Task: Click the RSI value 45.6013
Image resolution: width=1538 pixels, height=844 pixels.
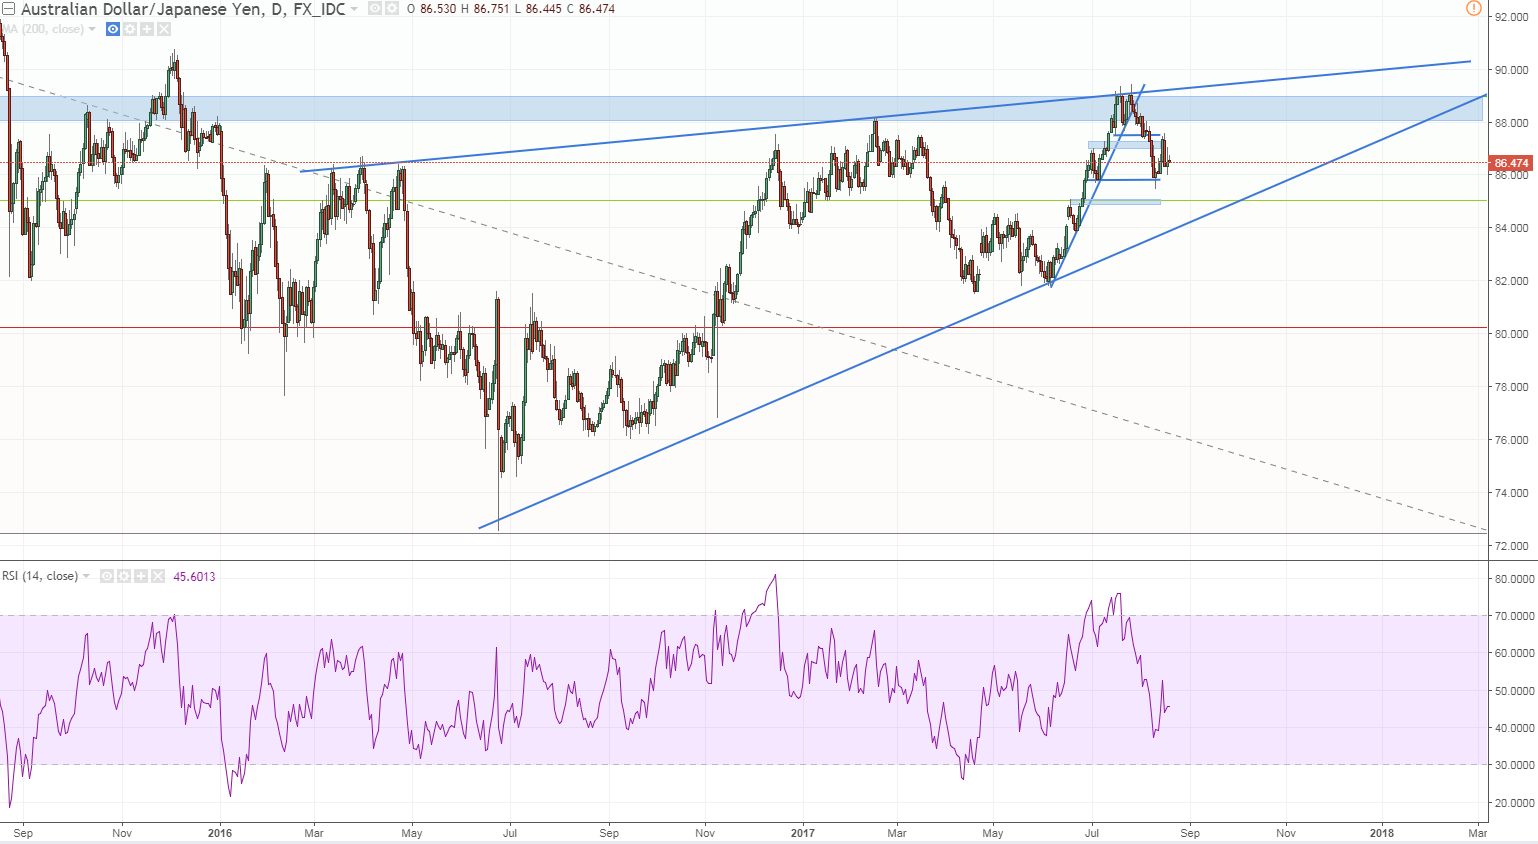Action: 194,576
